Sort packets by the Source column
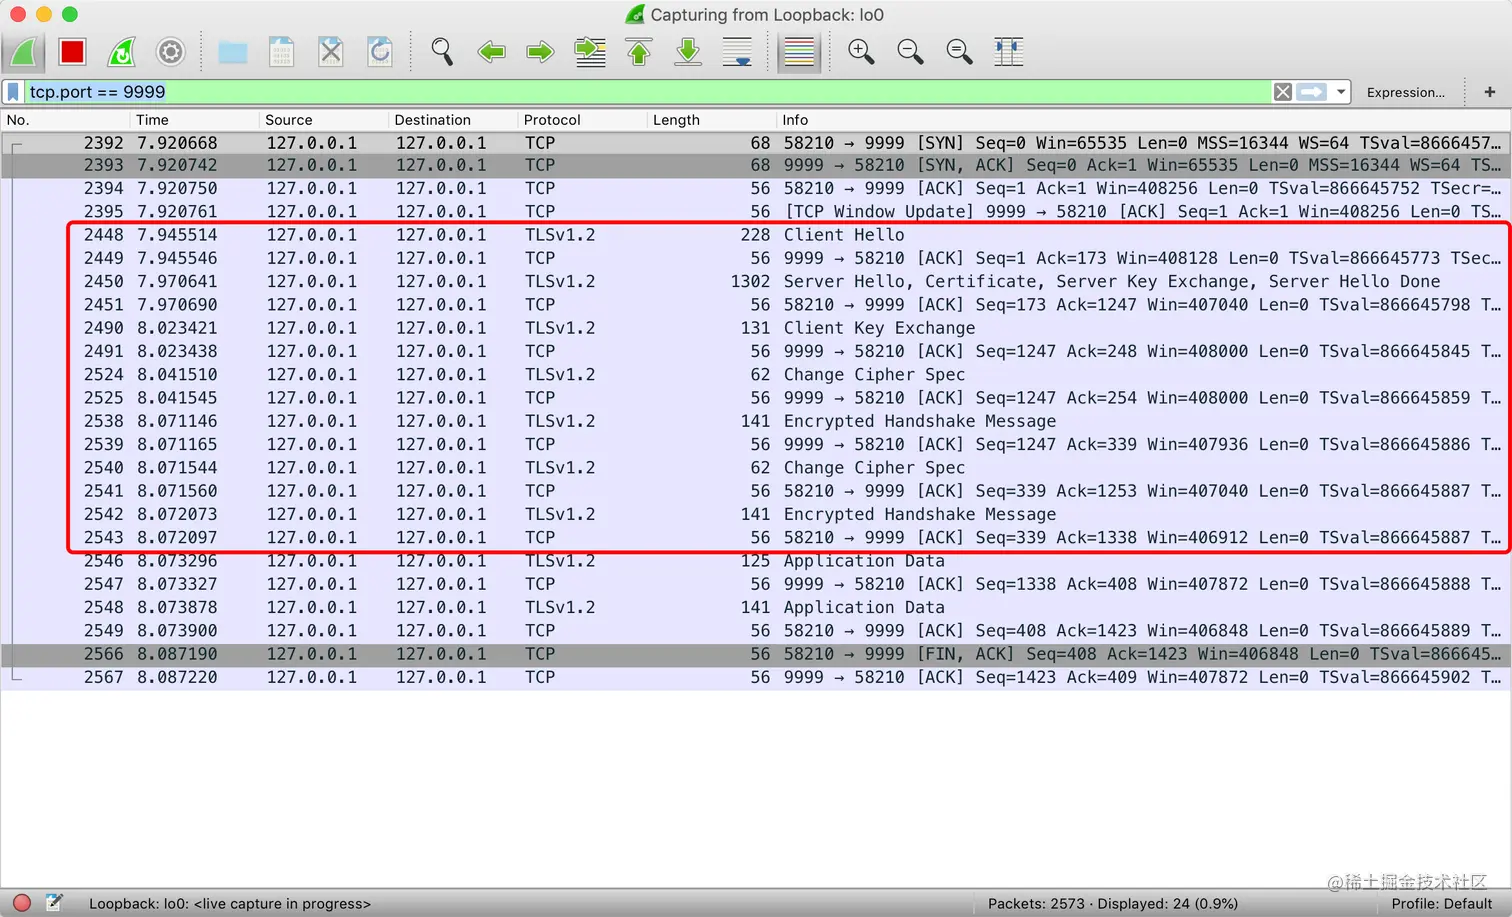This screenshot has width=1512, height=917. 323,120
